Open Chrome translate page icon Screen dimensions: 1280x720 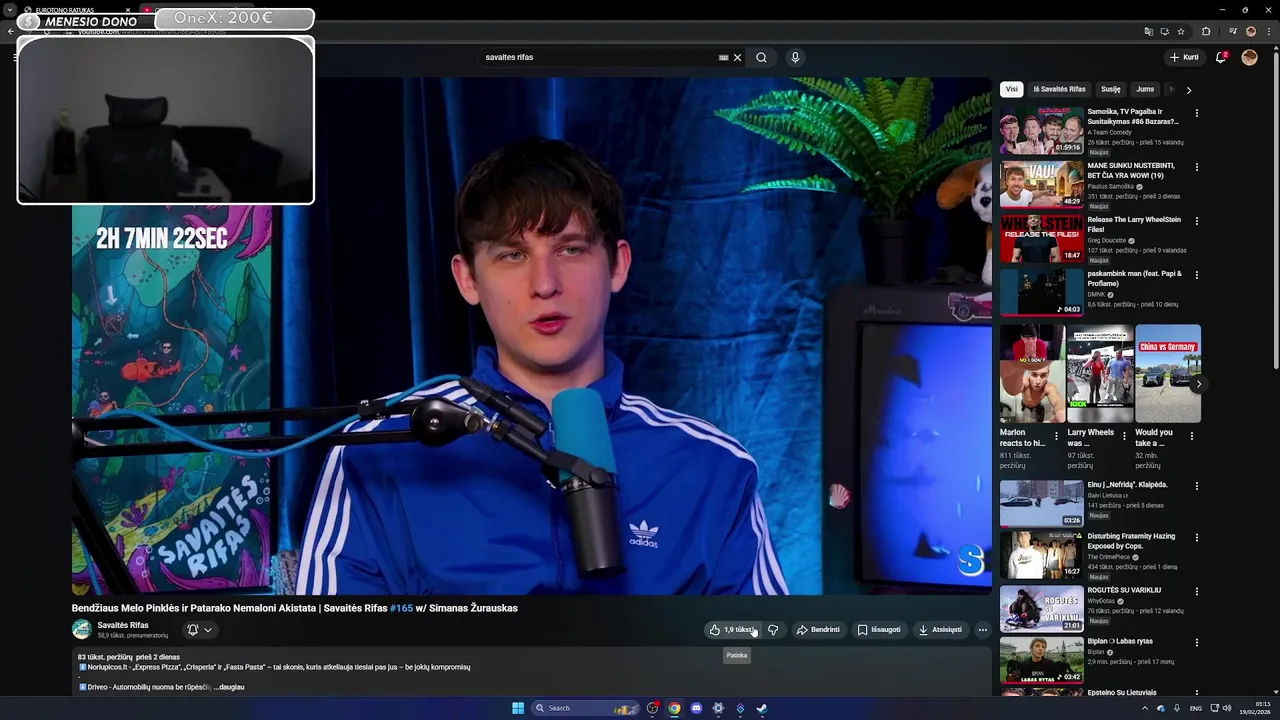click(1149, 31)
